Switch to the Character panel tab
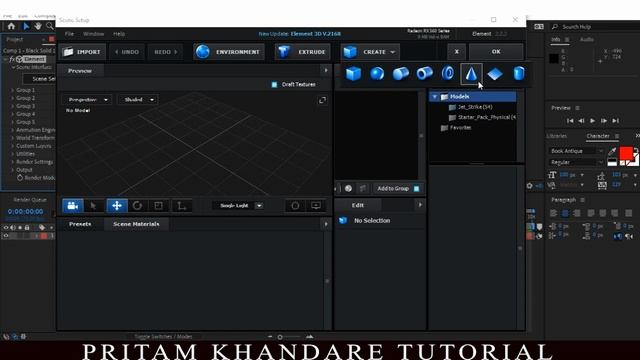The image size is (640, 360). (x=598, y=136)
